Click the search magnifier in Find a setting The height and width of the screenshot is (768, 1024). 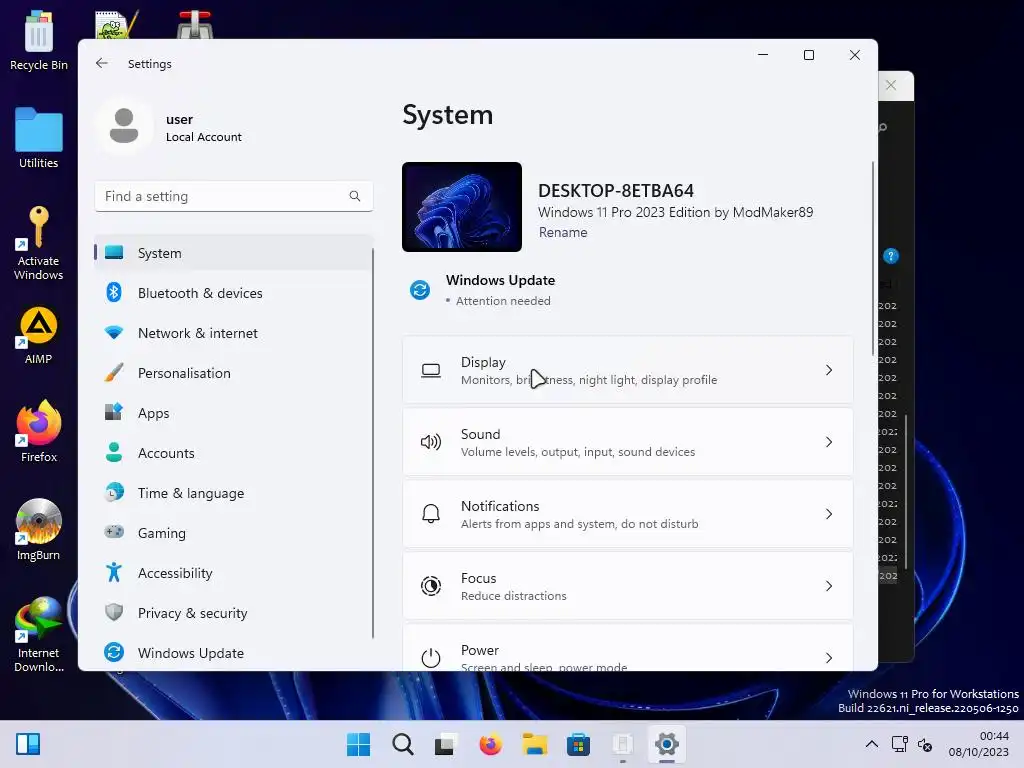tap(355, 196)
